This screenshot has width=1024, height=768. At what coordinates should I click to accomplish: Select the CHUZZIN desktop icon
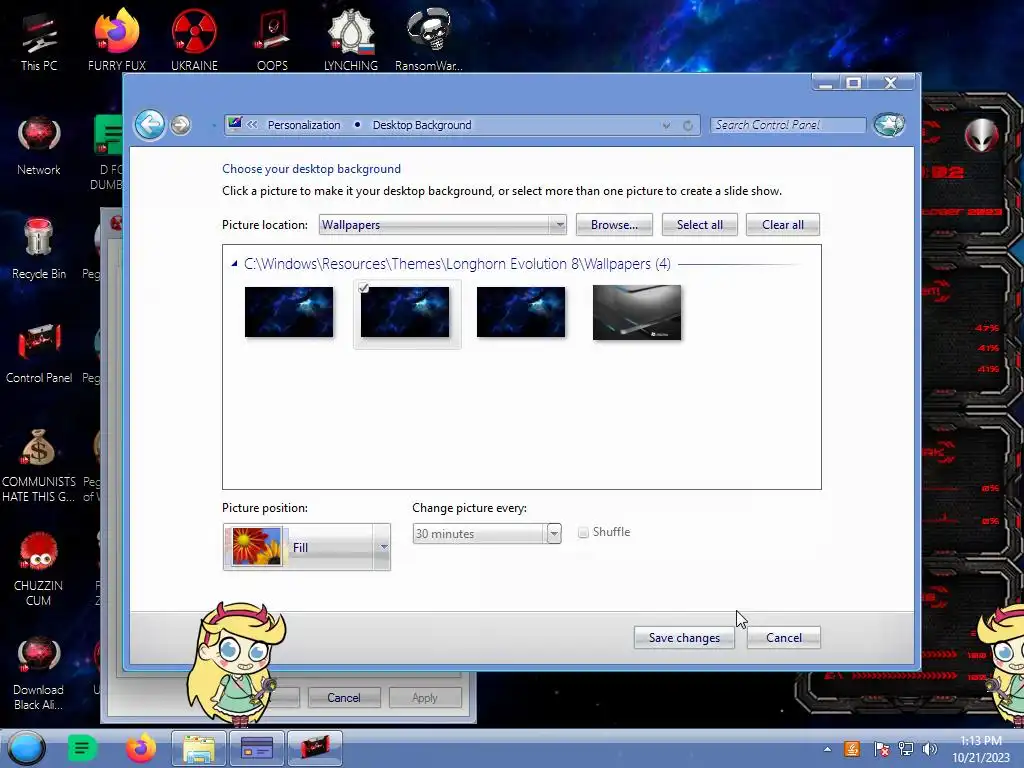[x=39, y=569]
